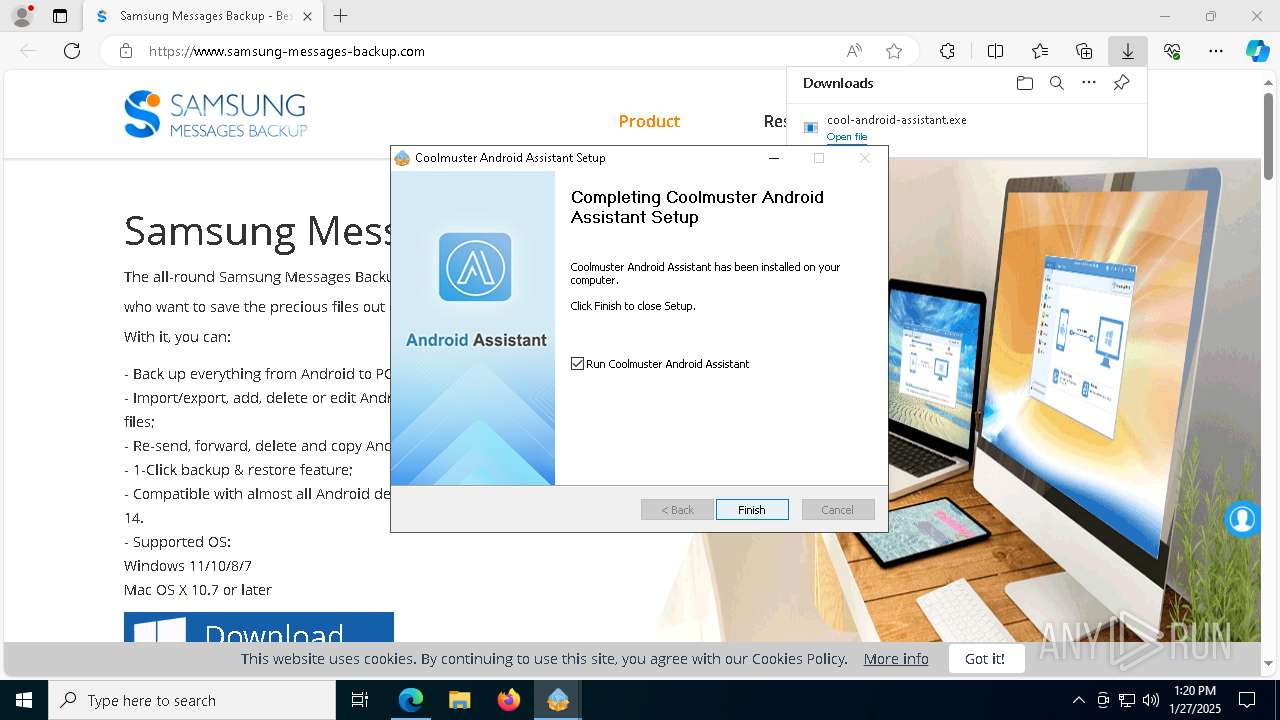Click the Cancel button in Setup dialog
The height and width of the screenshot is (720, 1280).
[838, 510]
